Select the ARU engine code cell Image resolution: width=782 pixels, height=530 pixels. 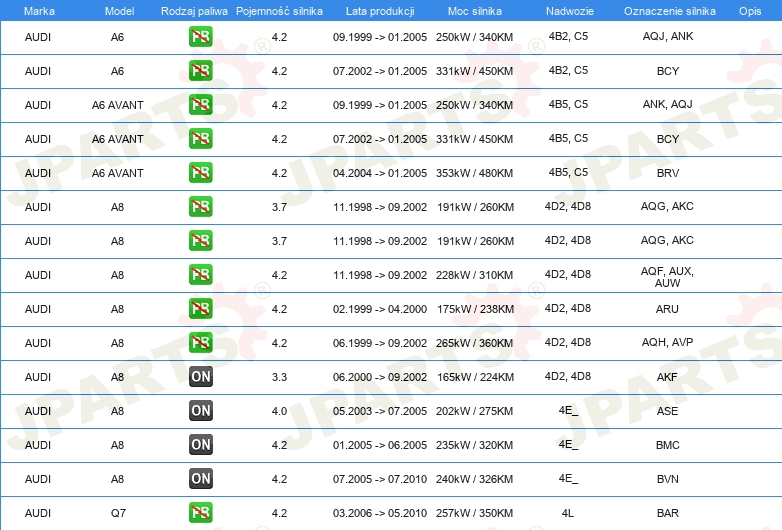pyautogui.click(x=667, y=309)
